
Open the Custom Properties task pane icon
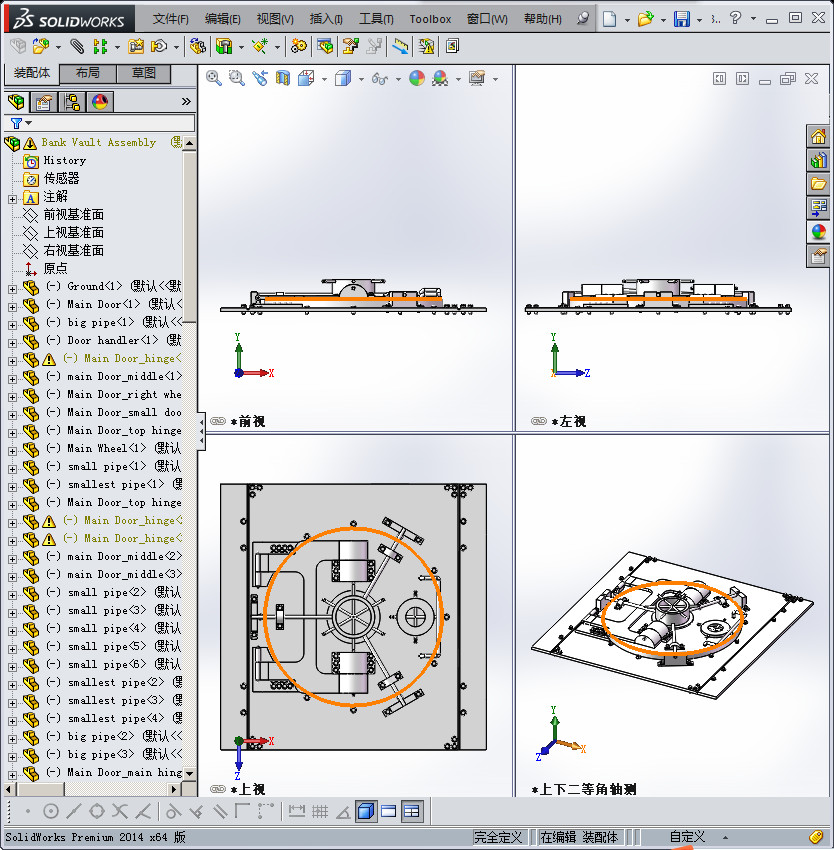(x=818, y=255)
